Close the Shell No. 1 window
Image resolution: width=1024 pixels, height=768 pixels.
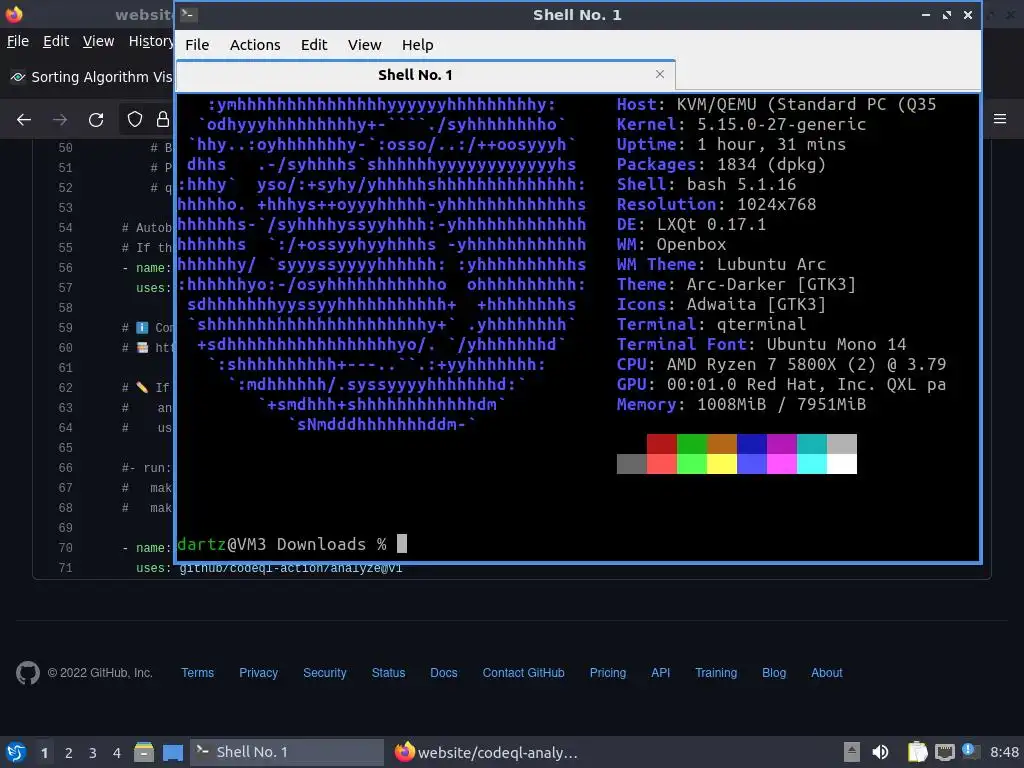coord(968,14)
